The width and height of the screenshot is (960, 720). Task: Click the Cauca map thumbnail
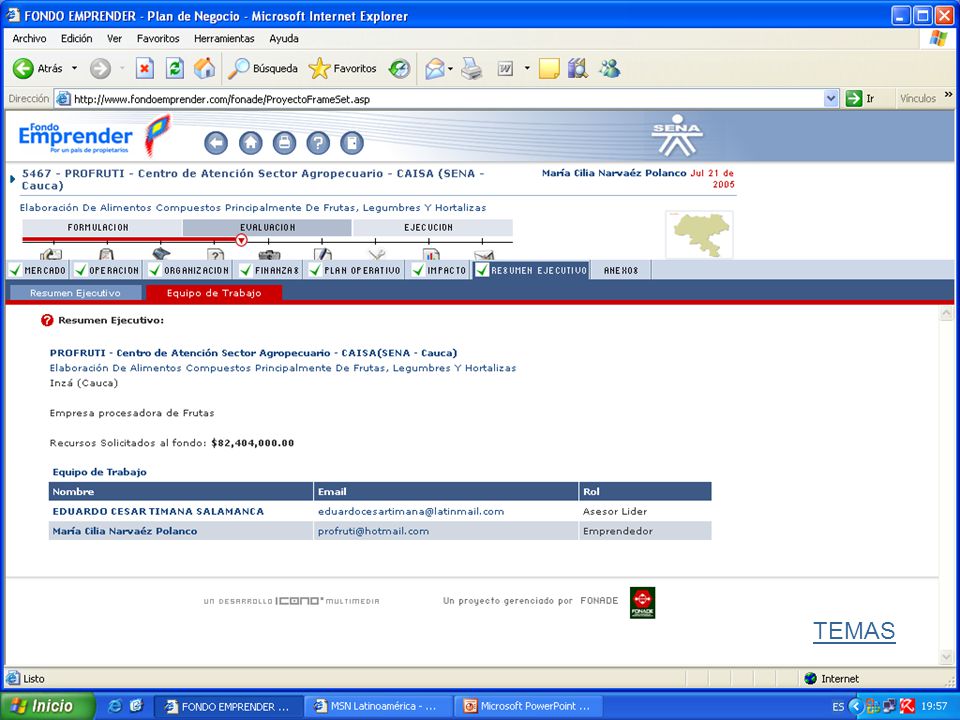699,234
